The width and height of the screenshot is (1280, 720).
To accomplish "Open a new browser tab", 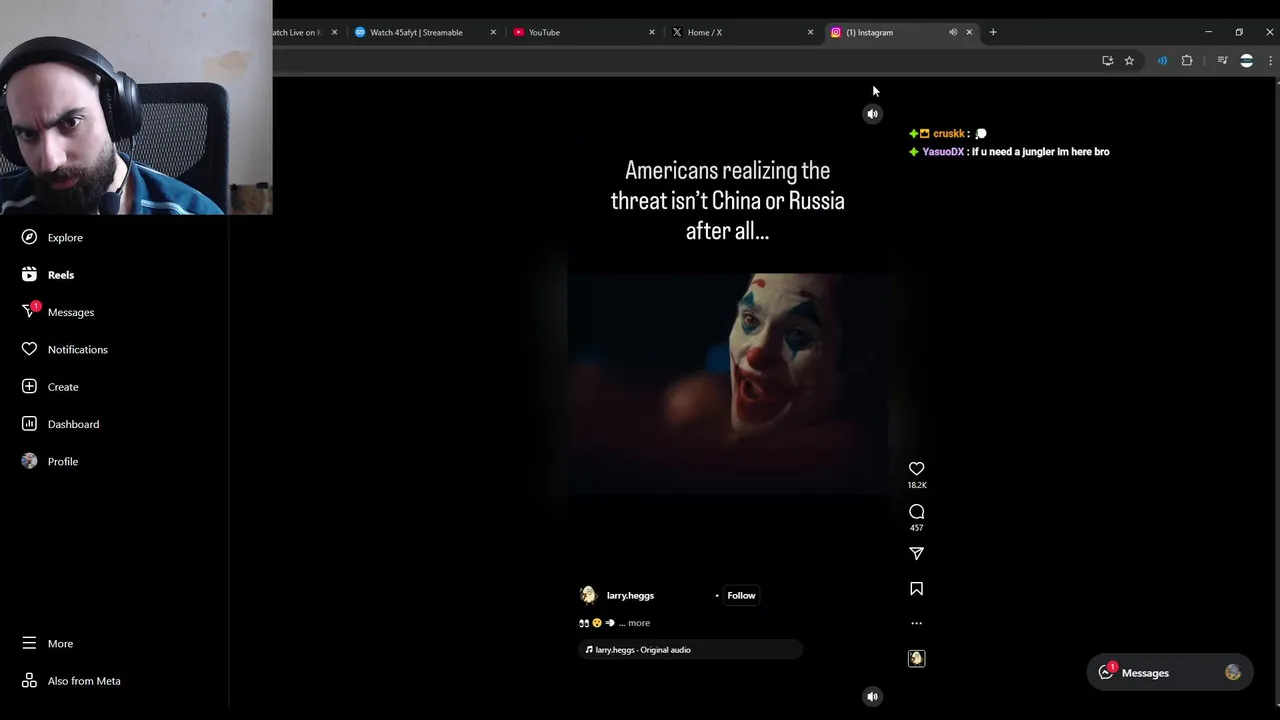I will 993,32.
